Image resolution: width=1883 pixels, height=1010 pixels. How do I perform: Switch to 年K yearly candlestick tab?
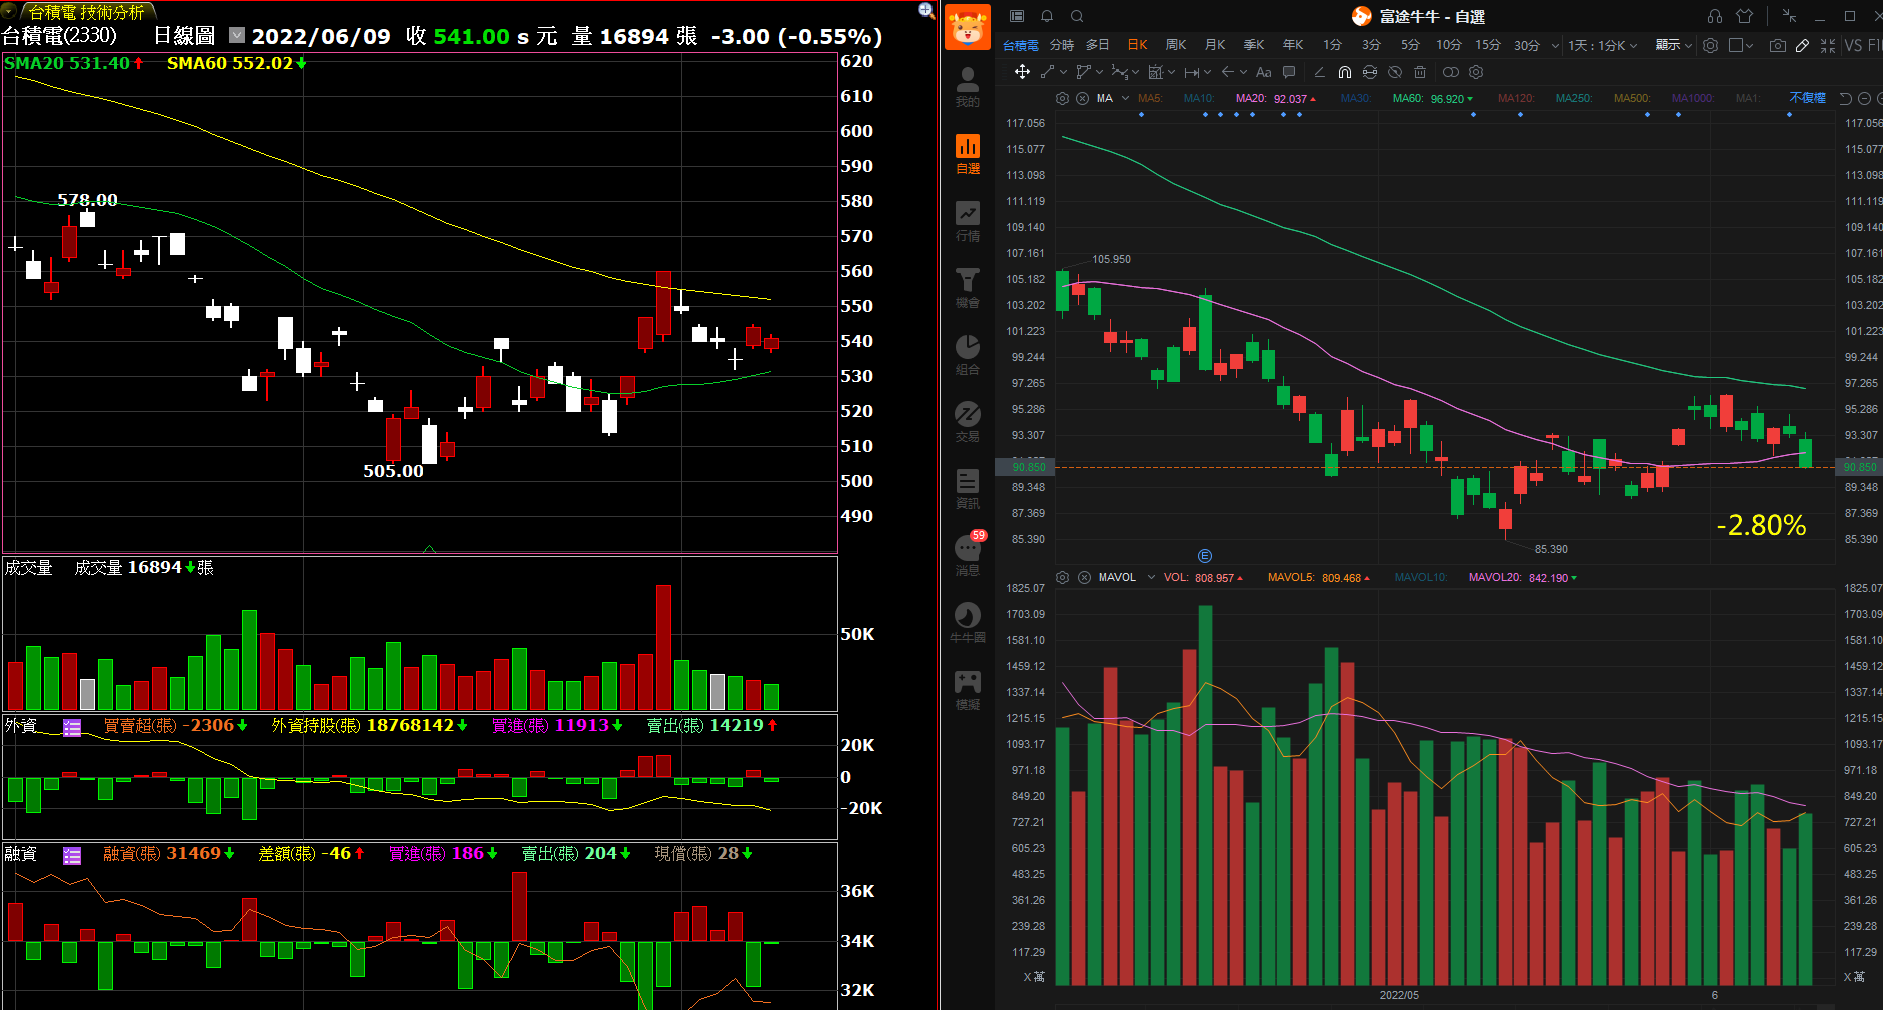click(x=1293, y=45)
